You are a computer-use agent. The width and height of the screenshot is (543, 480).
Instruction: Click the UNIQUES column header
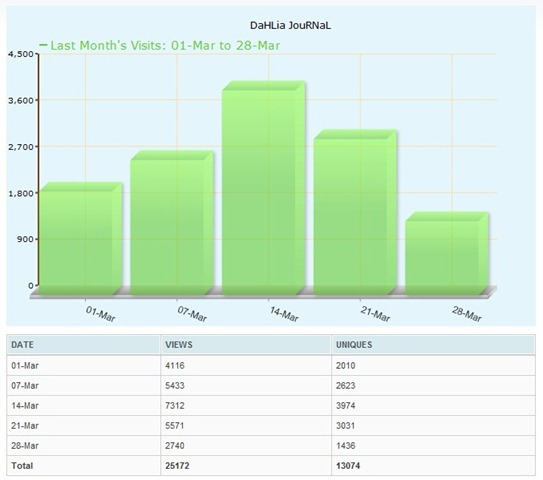[354, 345]
